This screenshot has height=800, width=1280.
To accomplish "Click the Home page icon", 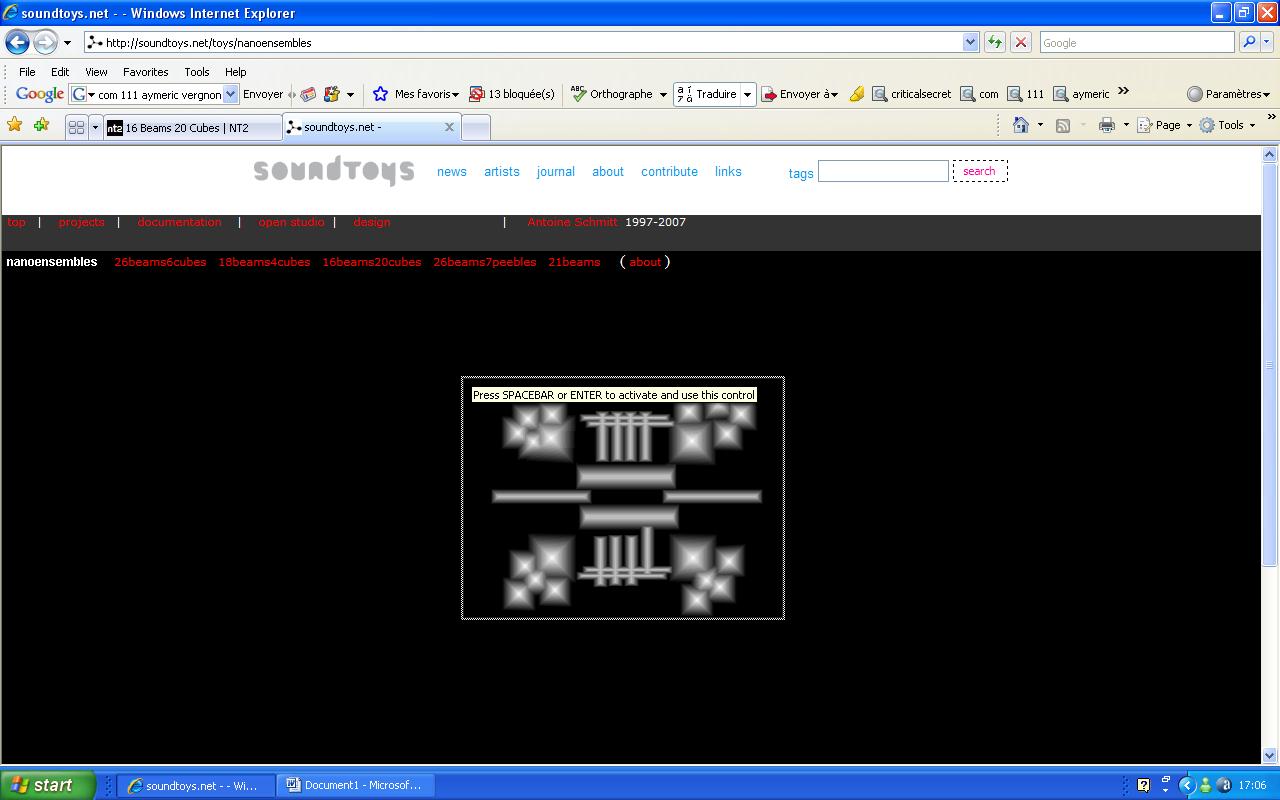I will tap(1021, 125).
